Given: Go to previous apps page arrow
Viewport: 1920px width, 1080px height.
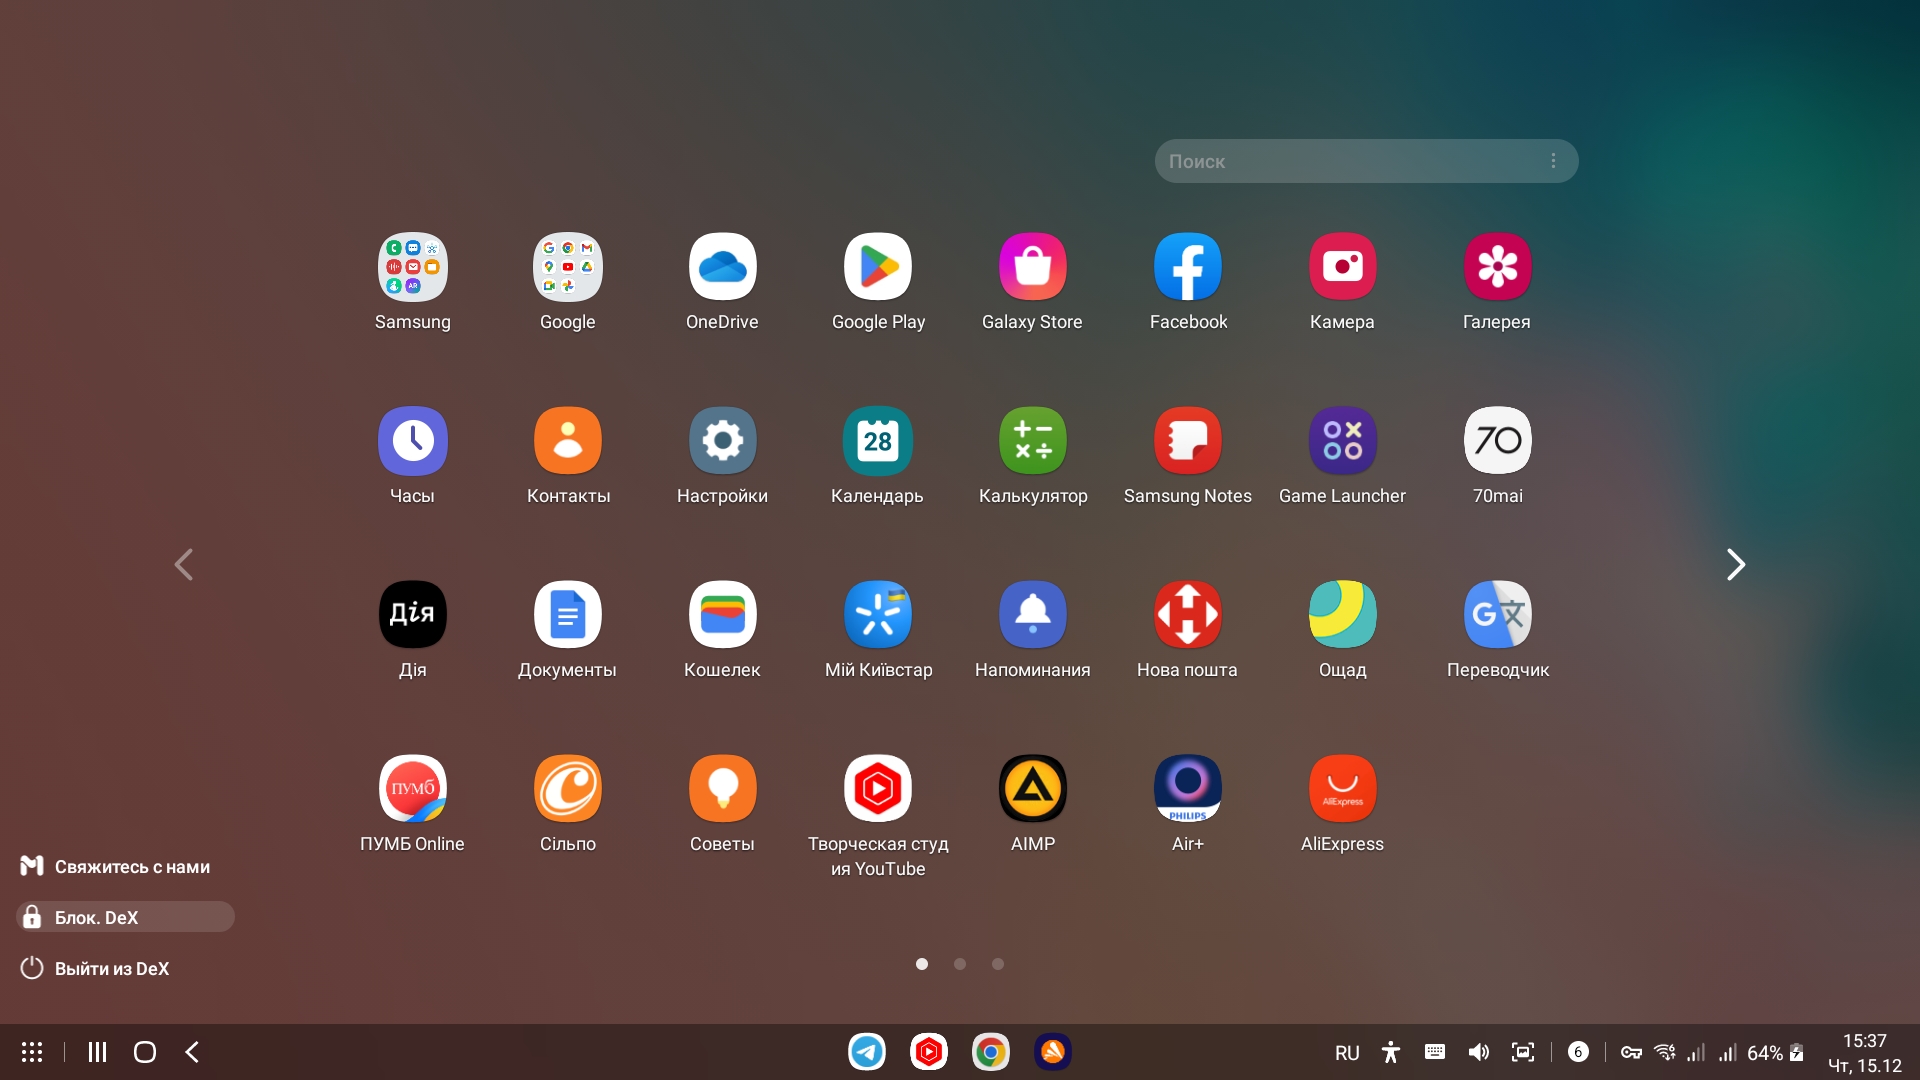Looking at the screenshot, I should pyautogui.click(x=184, y=565).
